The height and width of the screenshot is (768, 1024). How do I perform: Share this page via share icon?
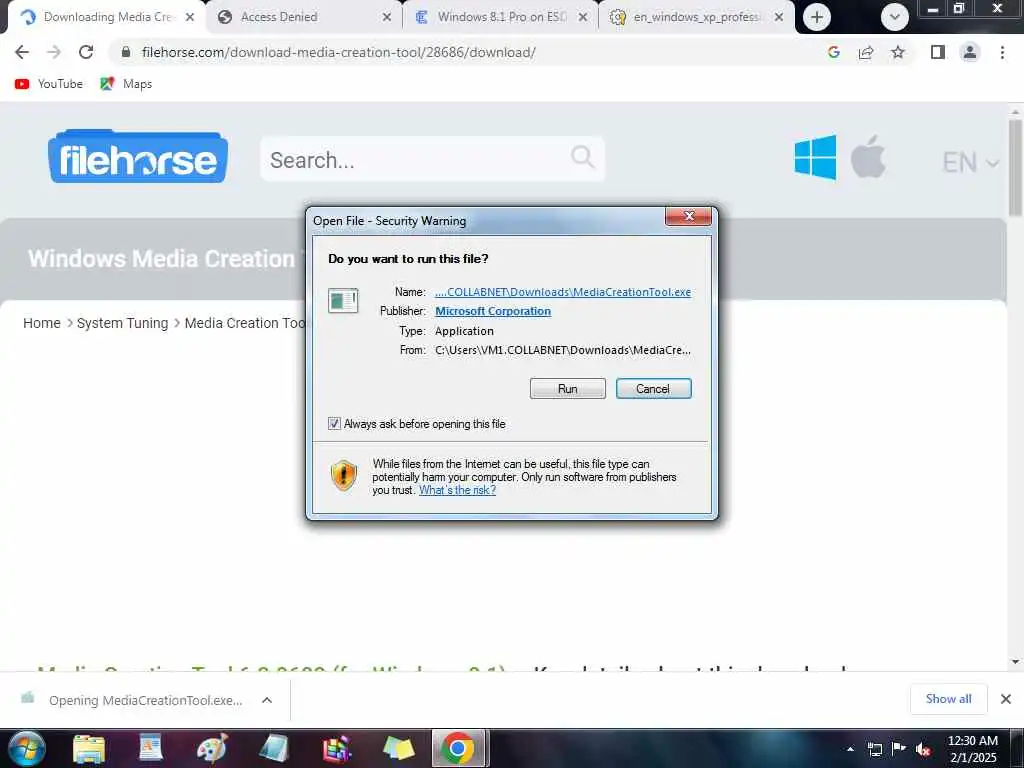[866, 52]
